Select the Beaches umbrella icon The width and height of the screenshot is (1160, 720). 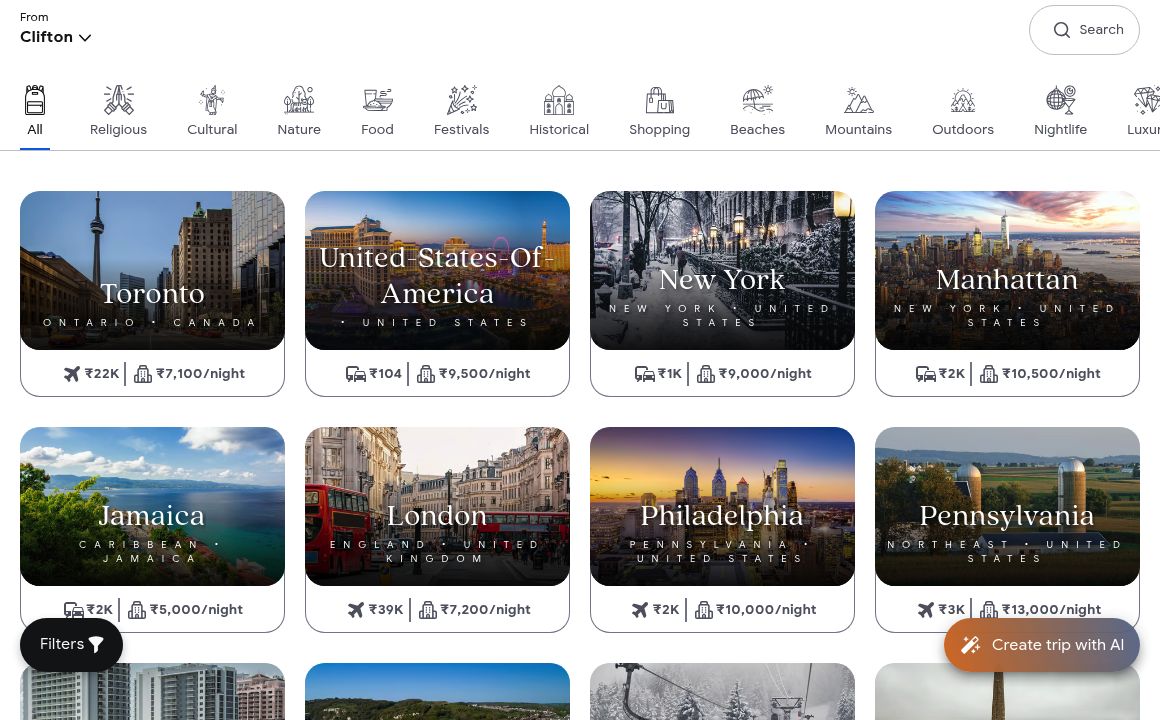point(757,100)
